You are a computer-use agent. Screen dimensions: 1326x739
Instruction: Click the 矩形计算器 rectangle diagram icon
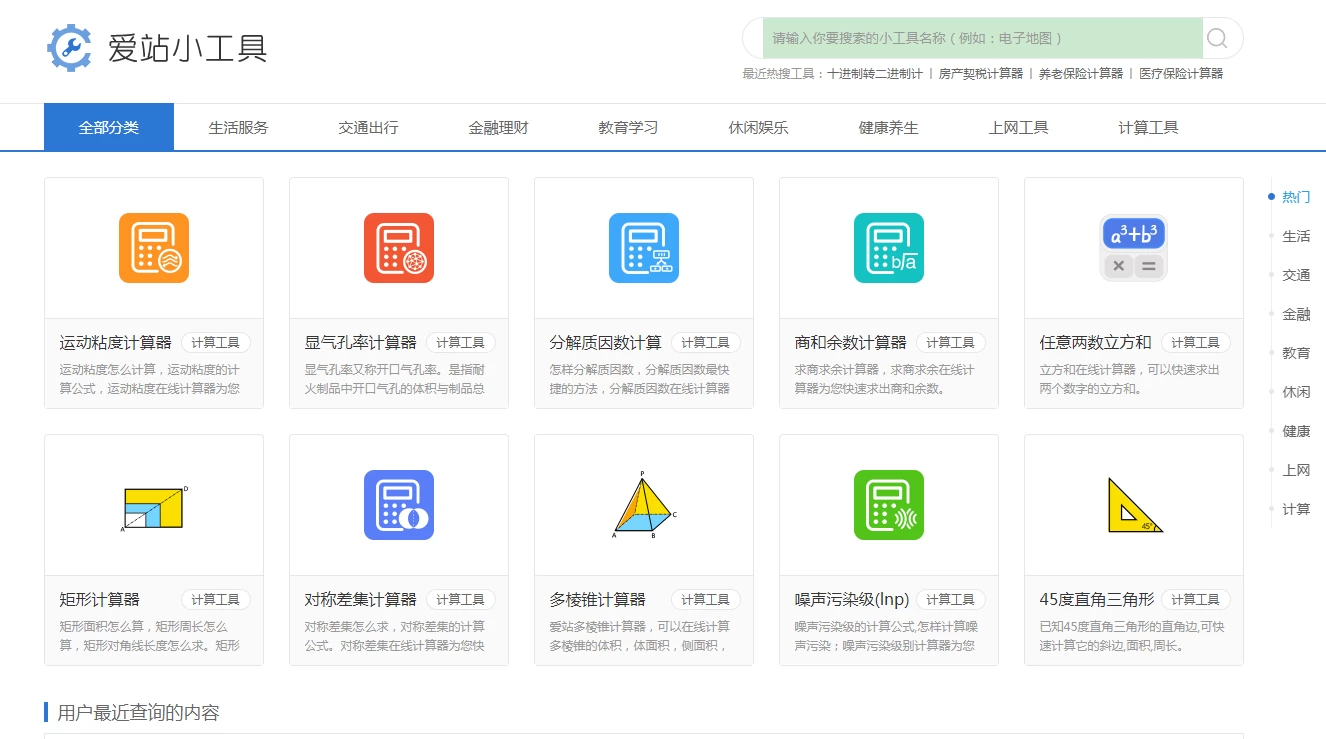tap(153, 505)
